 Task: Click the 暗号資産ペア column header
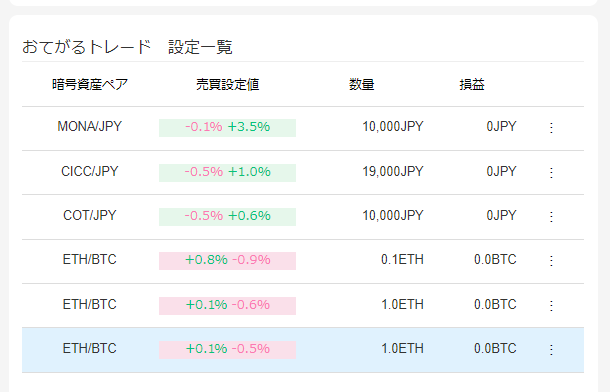point(90,84)
